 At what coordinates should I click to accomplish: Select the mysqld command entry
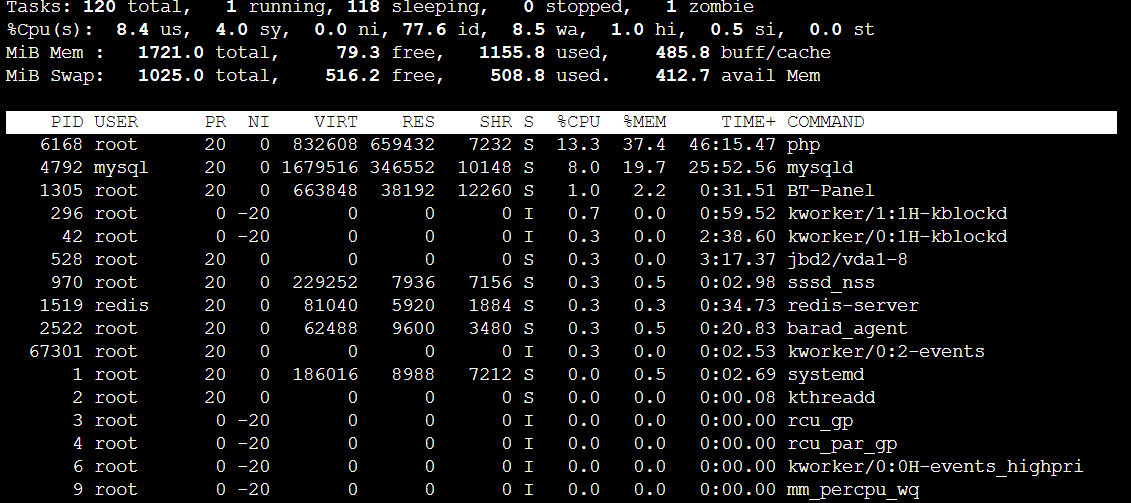pos(820,168)
